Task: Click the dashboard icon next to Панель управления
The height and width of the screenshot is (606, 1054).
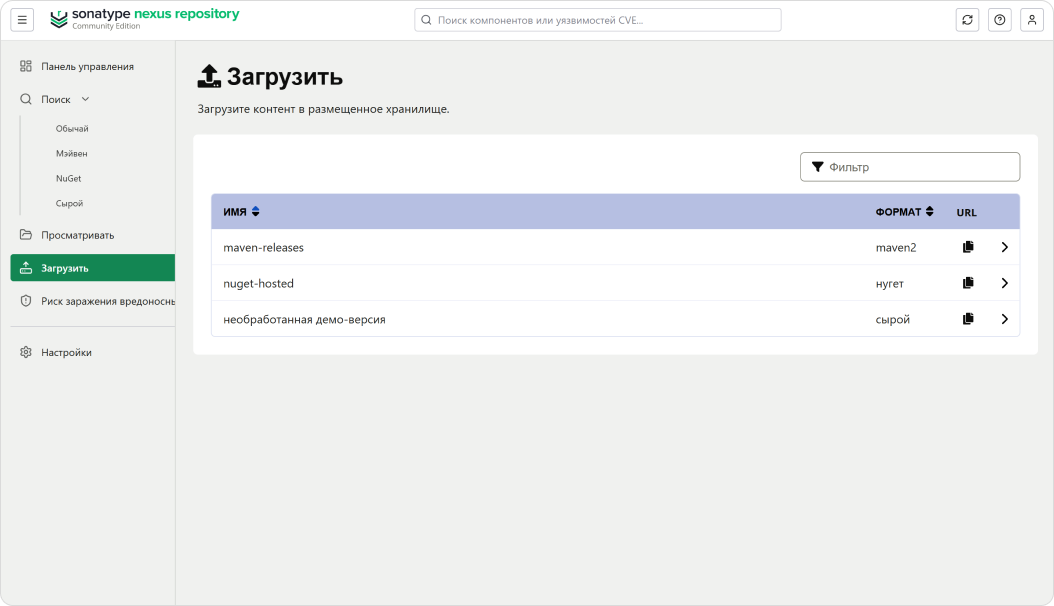Action: click(26, 66)
